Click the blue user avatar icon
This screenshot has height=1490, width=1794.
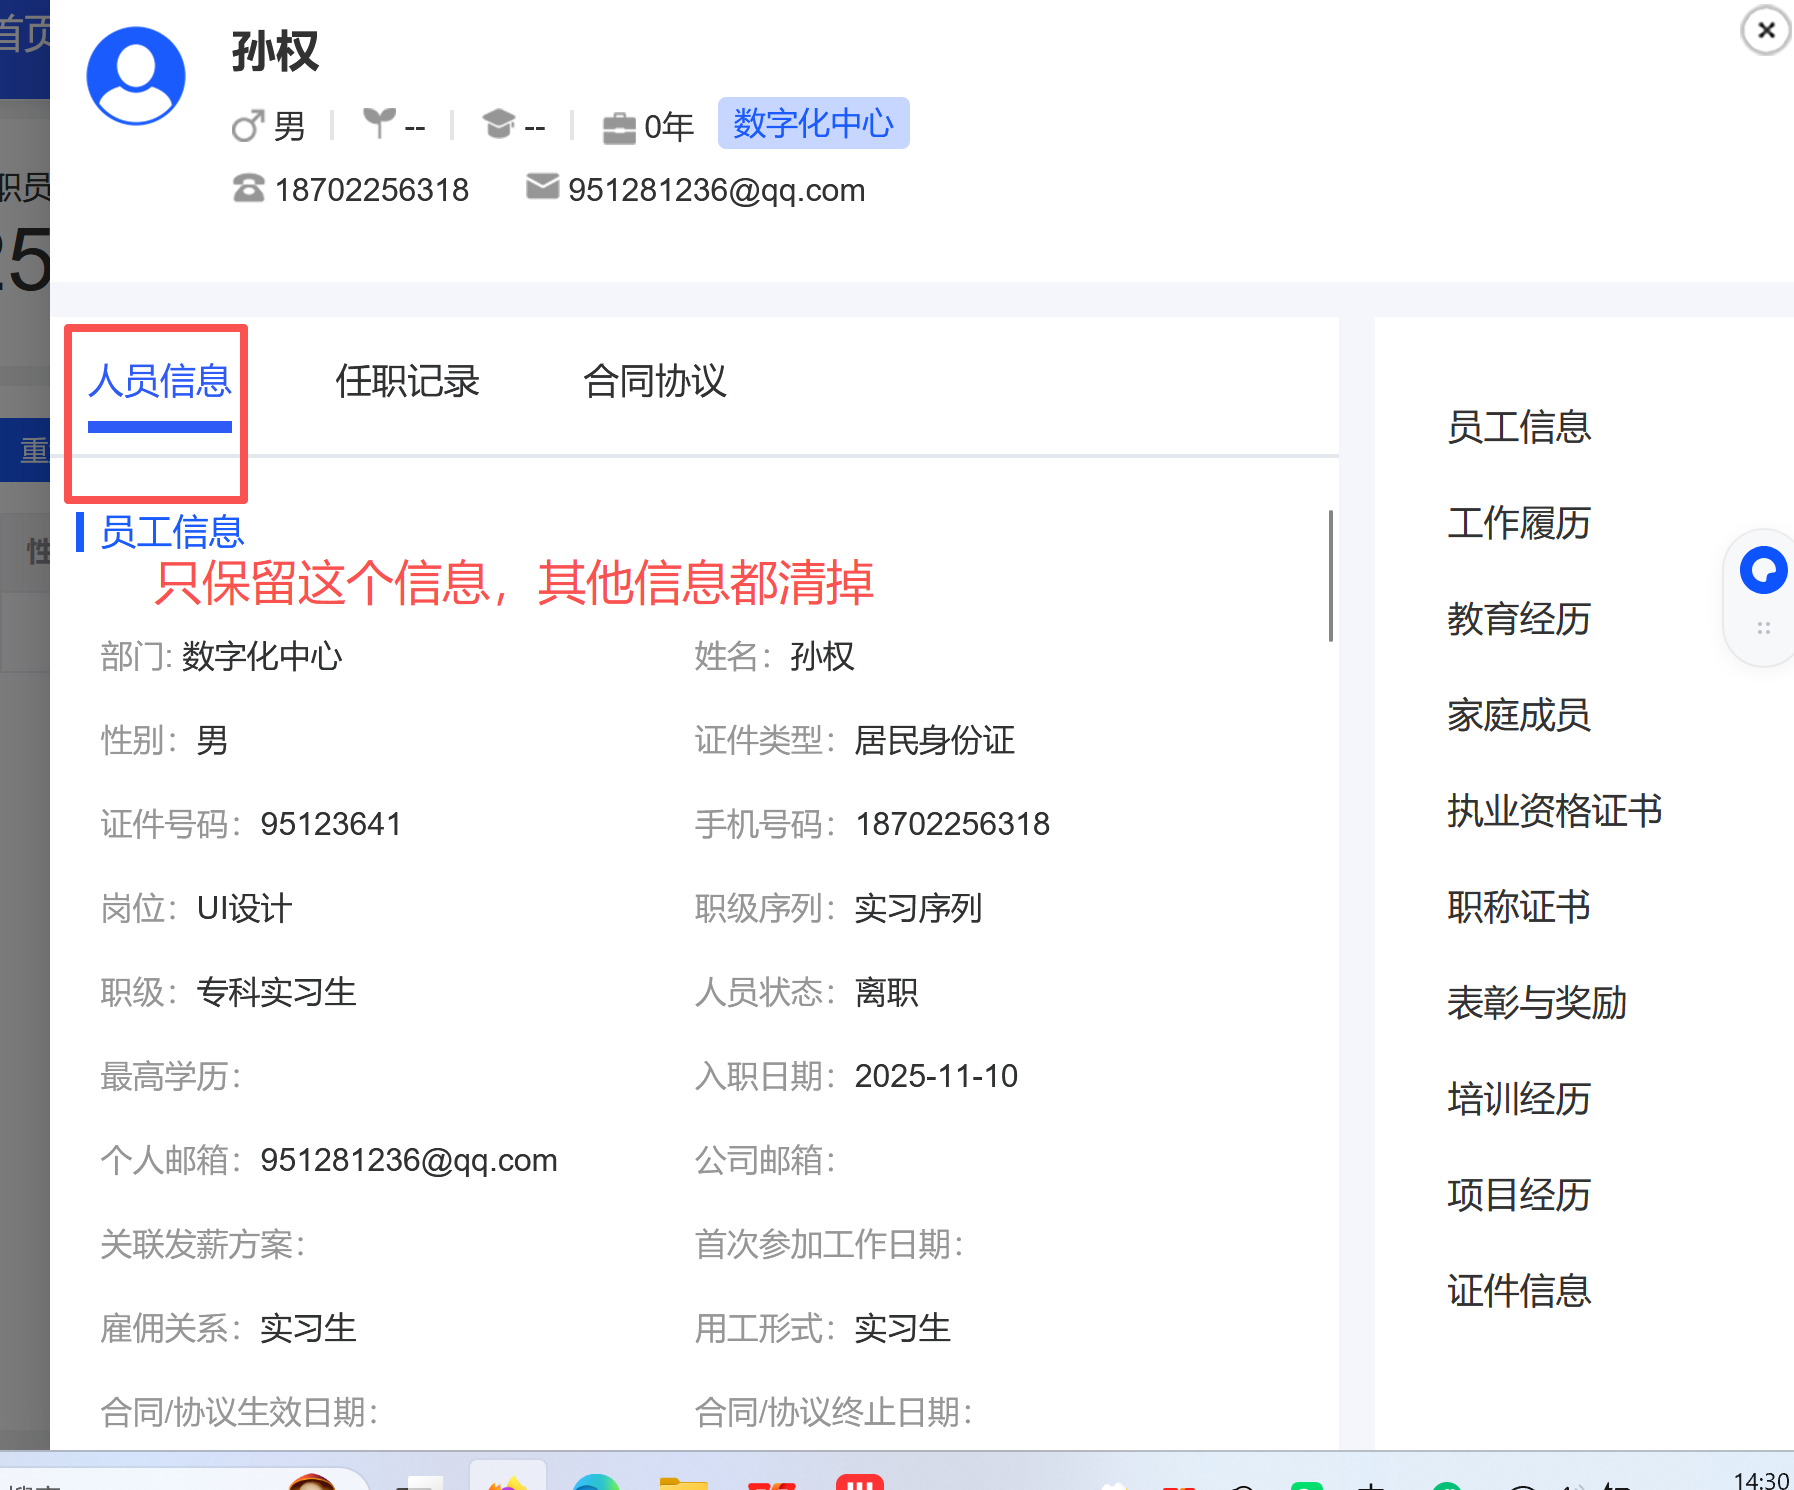(x=136, y=76)
